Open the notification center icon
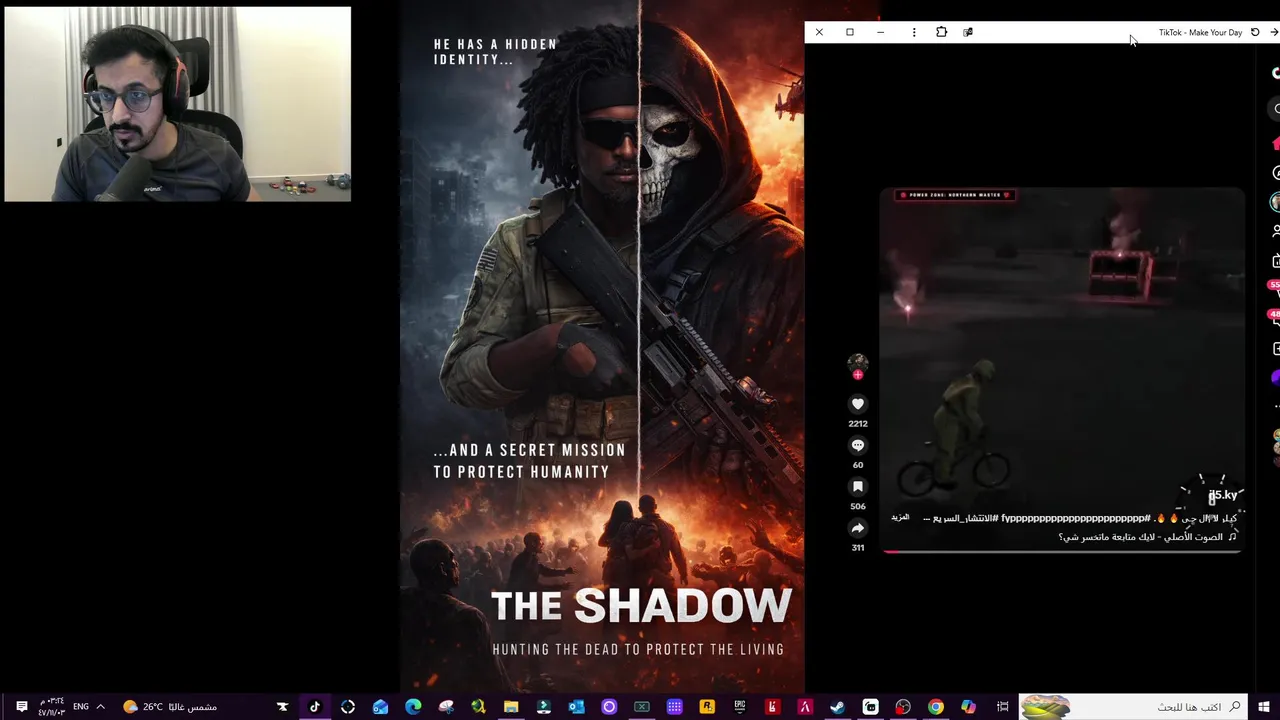 [21, 707]
